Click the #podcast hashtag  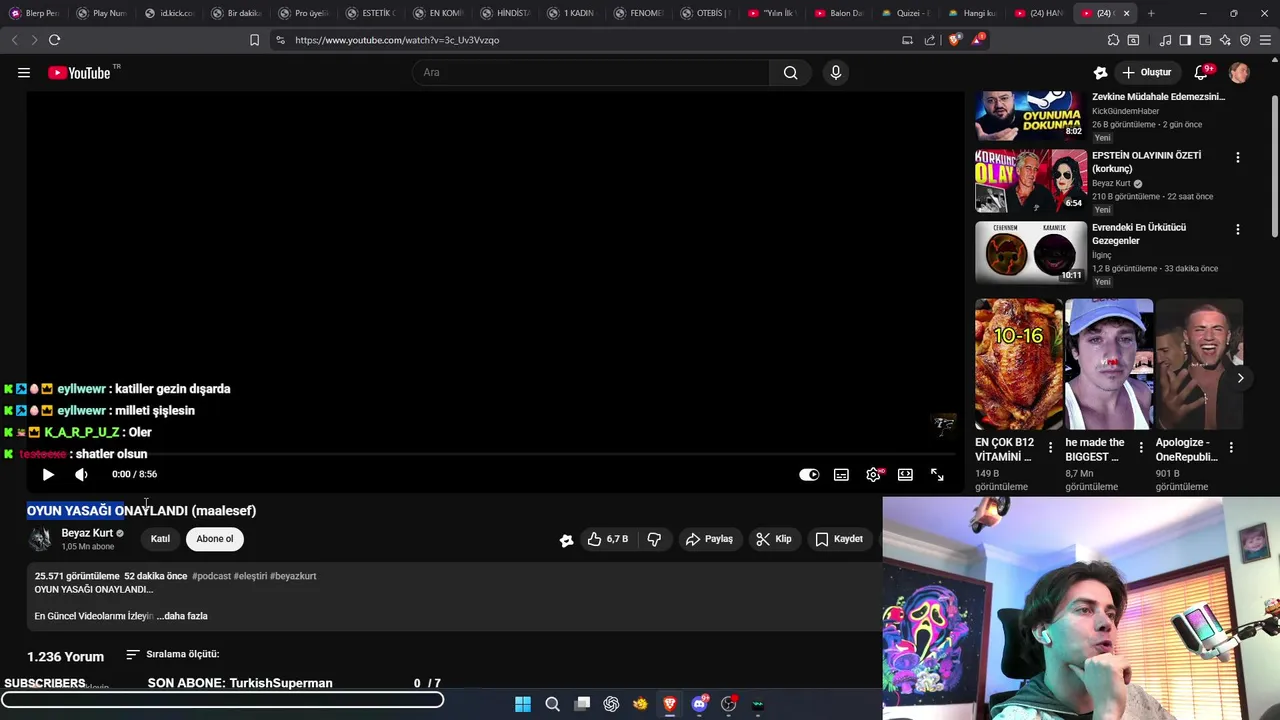(x=211, y=576)
